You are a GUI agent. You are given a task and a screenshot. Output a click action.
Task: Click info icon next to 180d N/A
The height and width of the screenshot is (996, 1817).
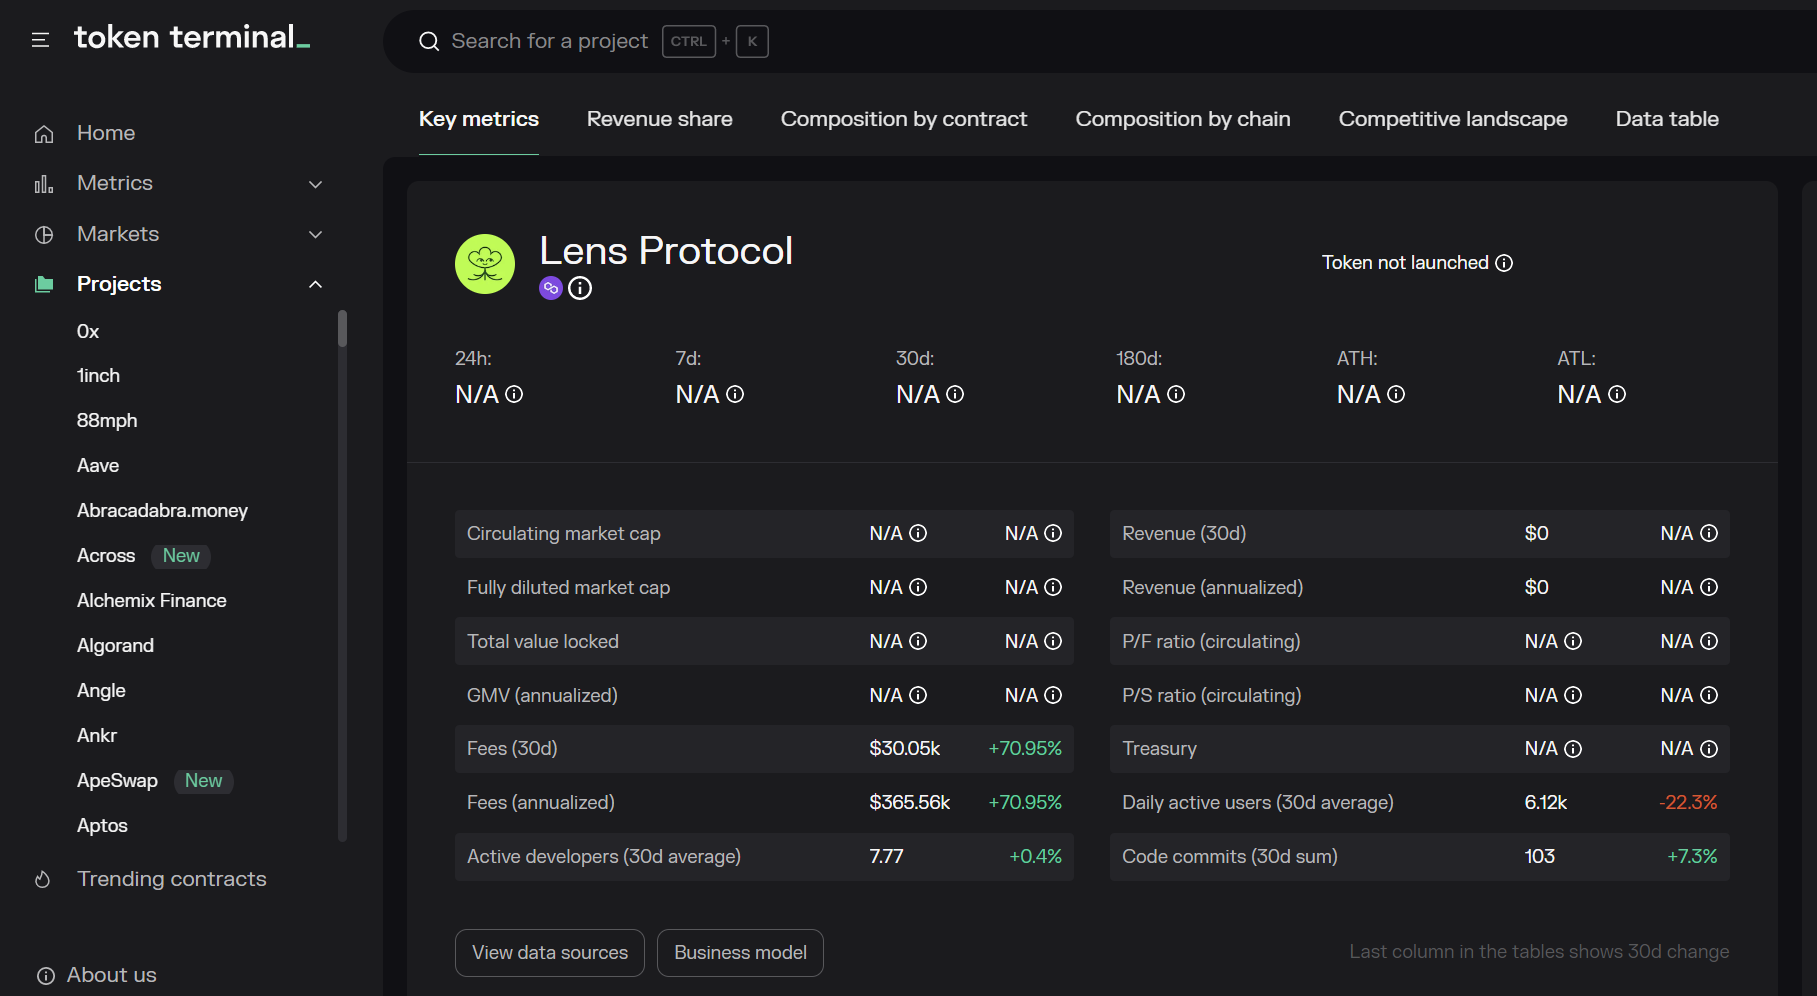pyautogui.click(x=1176, y=394)
